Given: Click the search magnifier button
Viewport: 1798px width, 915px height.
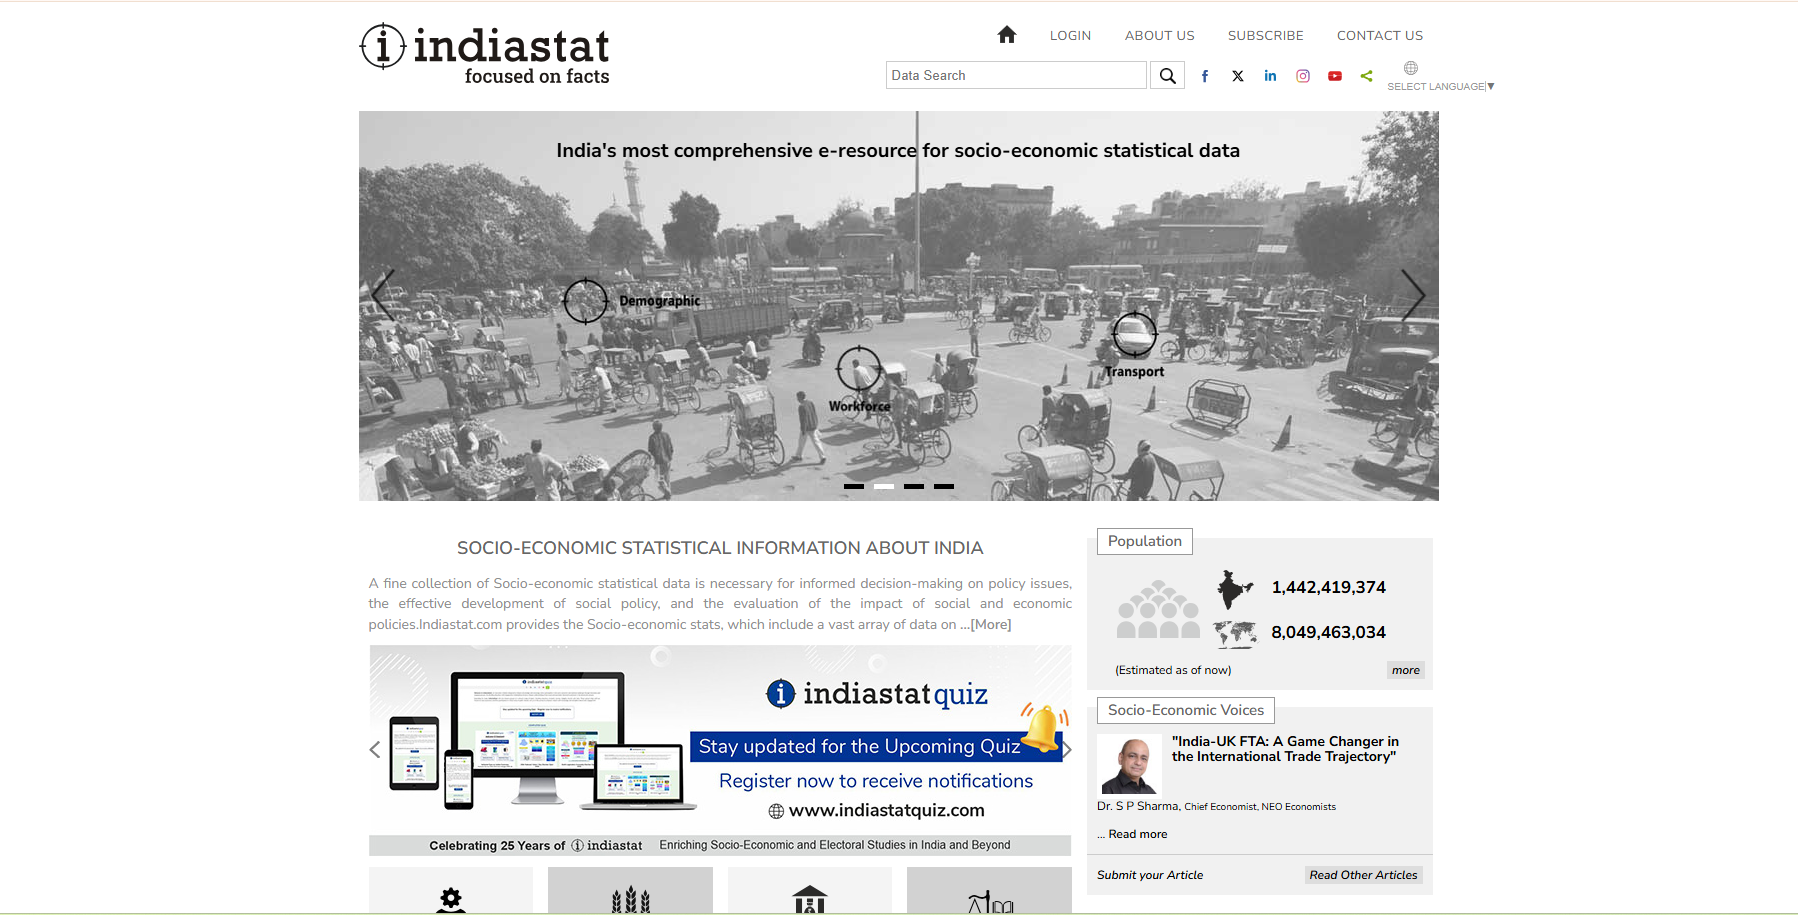Looking at the screenshot, I should (x=1167, y=76).
